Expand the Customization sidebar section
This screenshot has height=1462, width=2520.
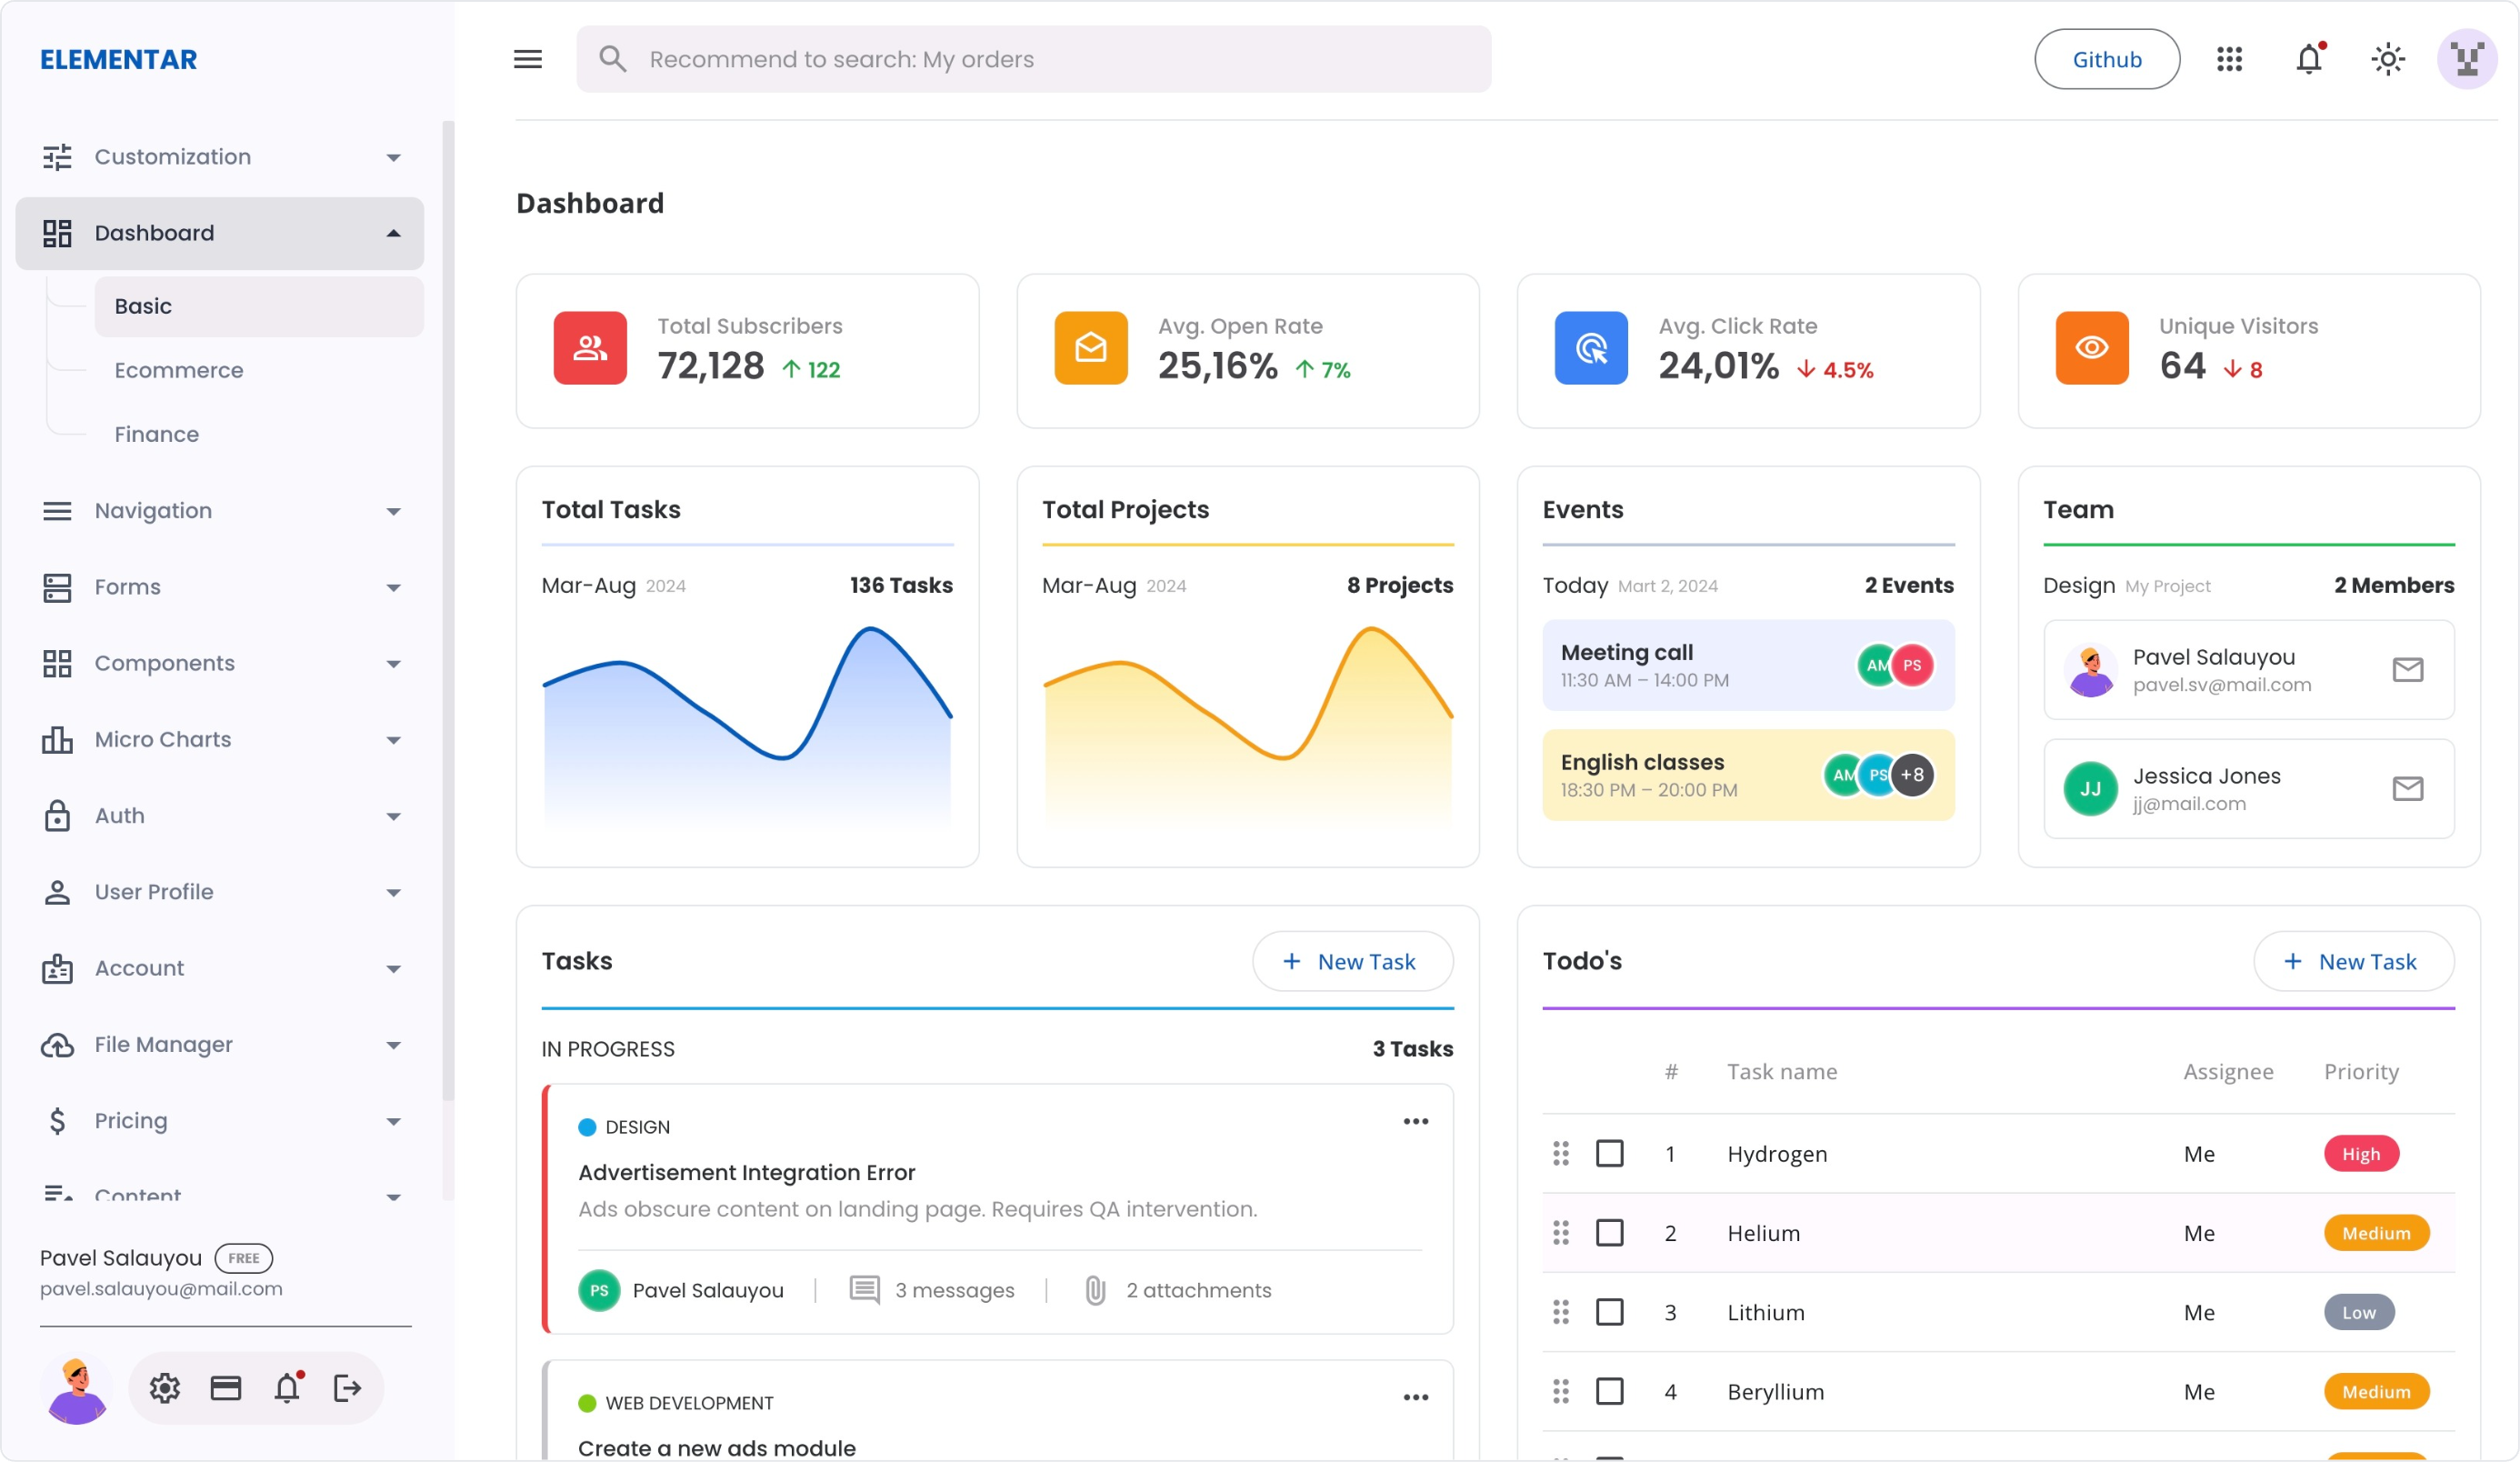(x=220, y=157)
